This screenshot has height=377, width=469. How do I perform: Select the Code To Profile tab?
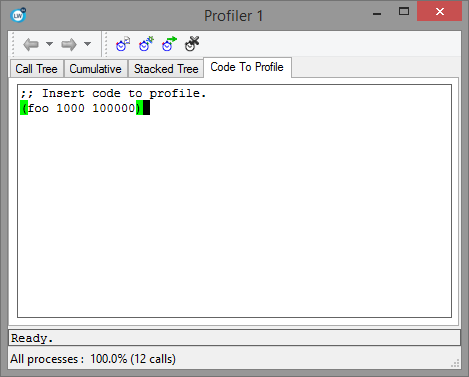click(x=247, y=67)
